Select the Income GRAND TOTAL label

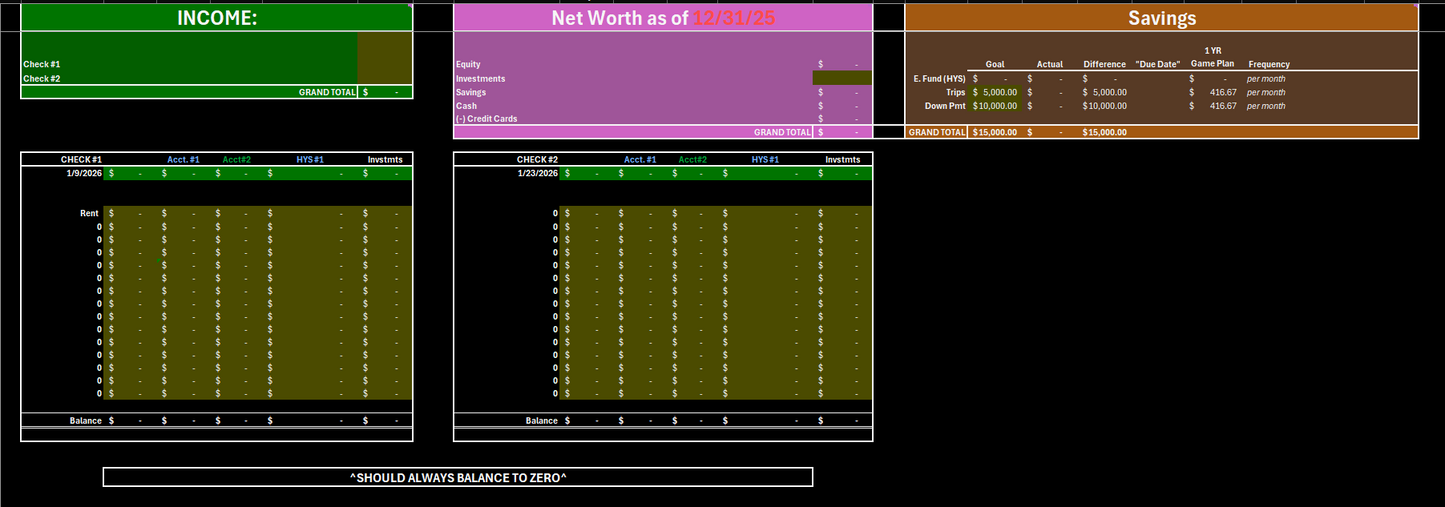(x=327, y=92)
